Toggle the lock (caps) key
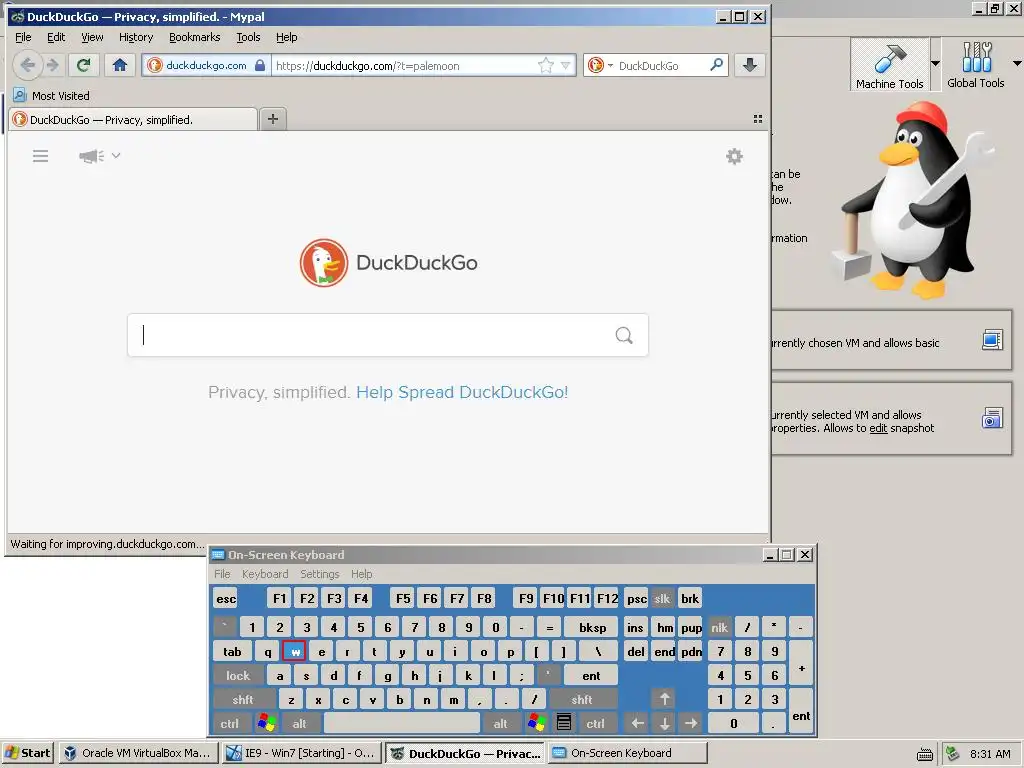The width and height of the screenshot is (1024, 768). [238, 676]
